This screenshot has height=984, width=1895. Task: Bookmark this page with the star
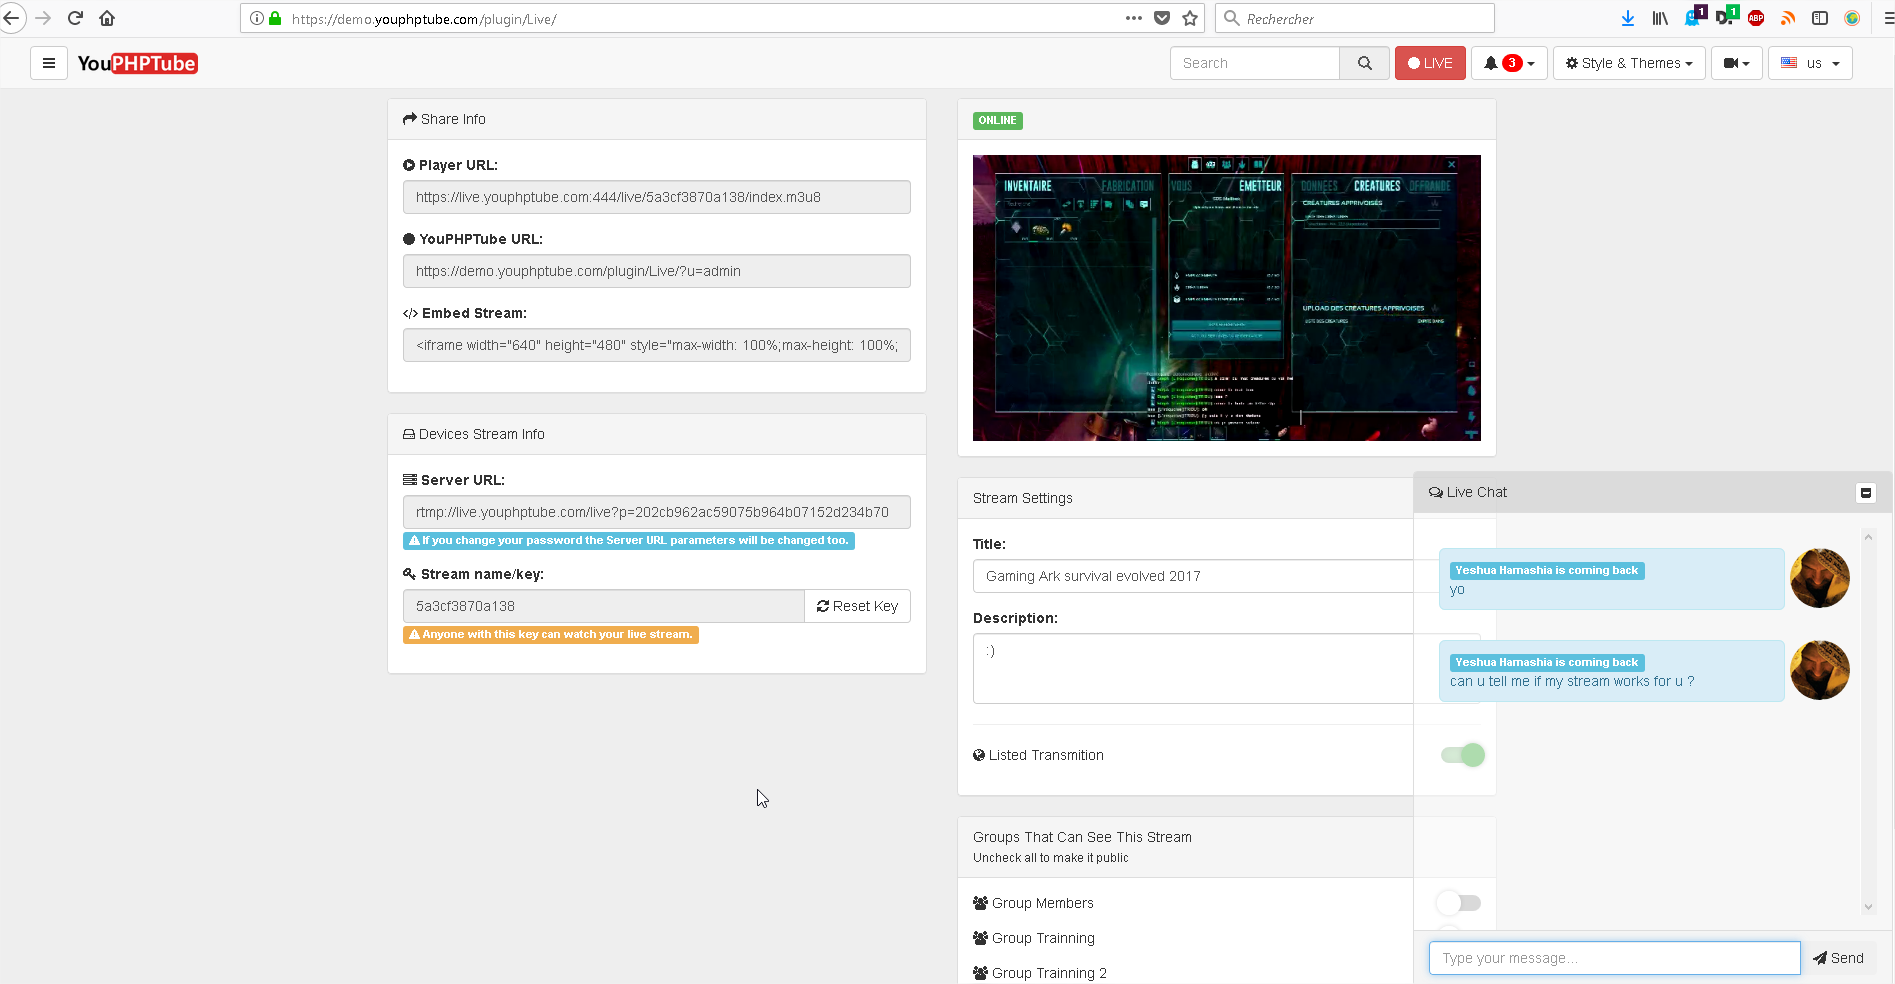pos(1190,18)
